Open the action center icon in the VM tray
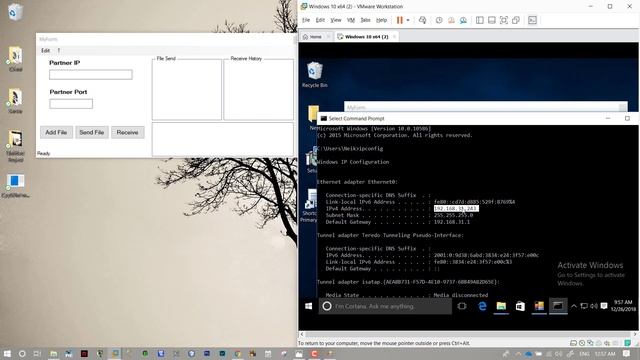This screenshot has height=360, width=640. 604,306
